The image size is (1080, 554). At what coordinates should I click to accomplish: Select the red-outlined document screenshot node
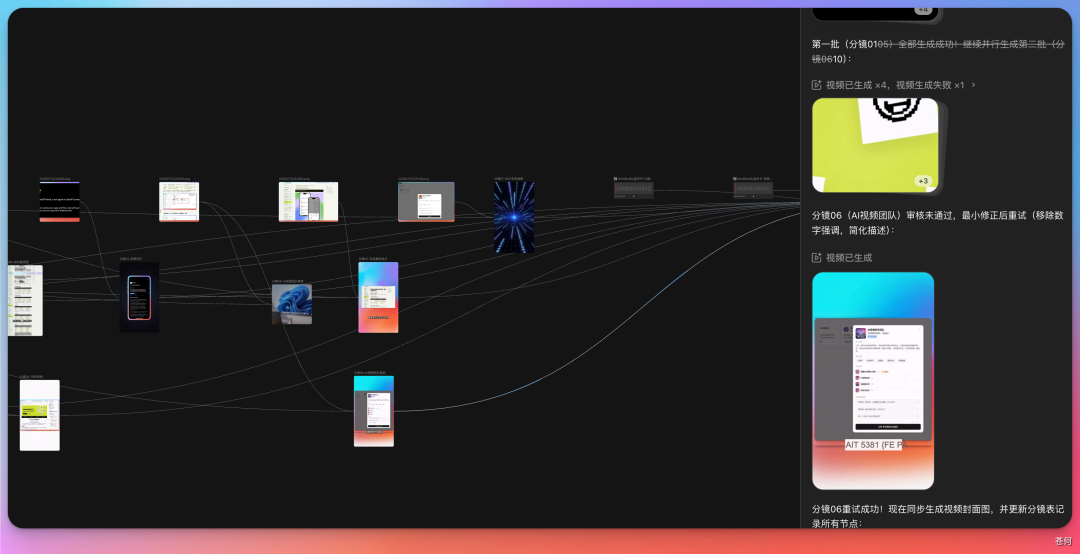(x=178, y=202)
